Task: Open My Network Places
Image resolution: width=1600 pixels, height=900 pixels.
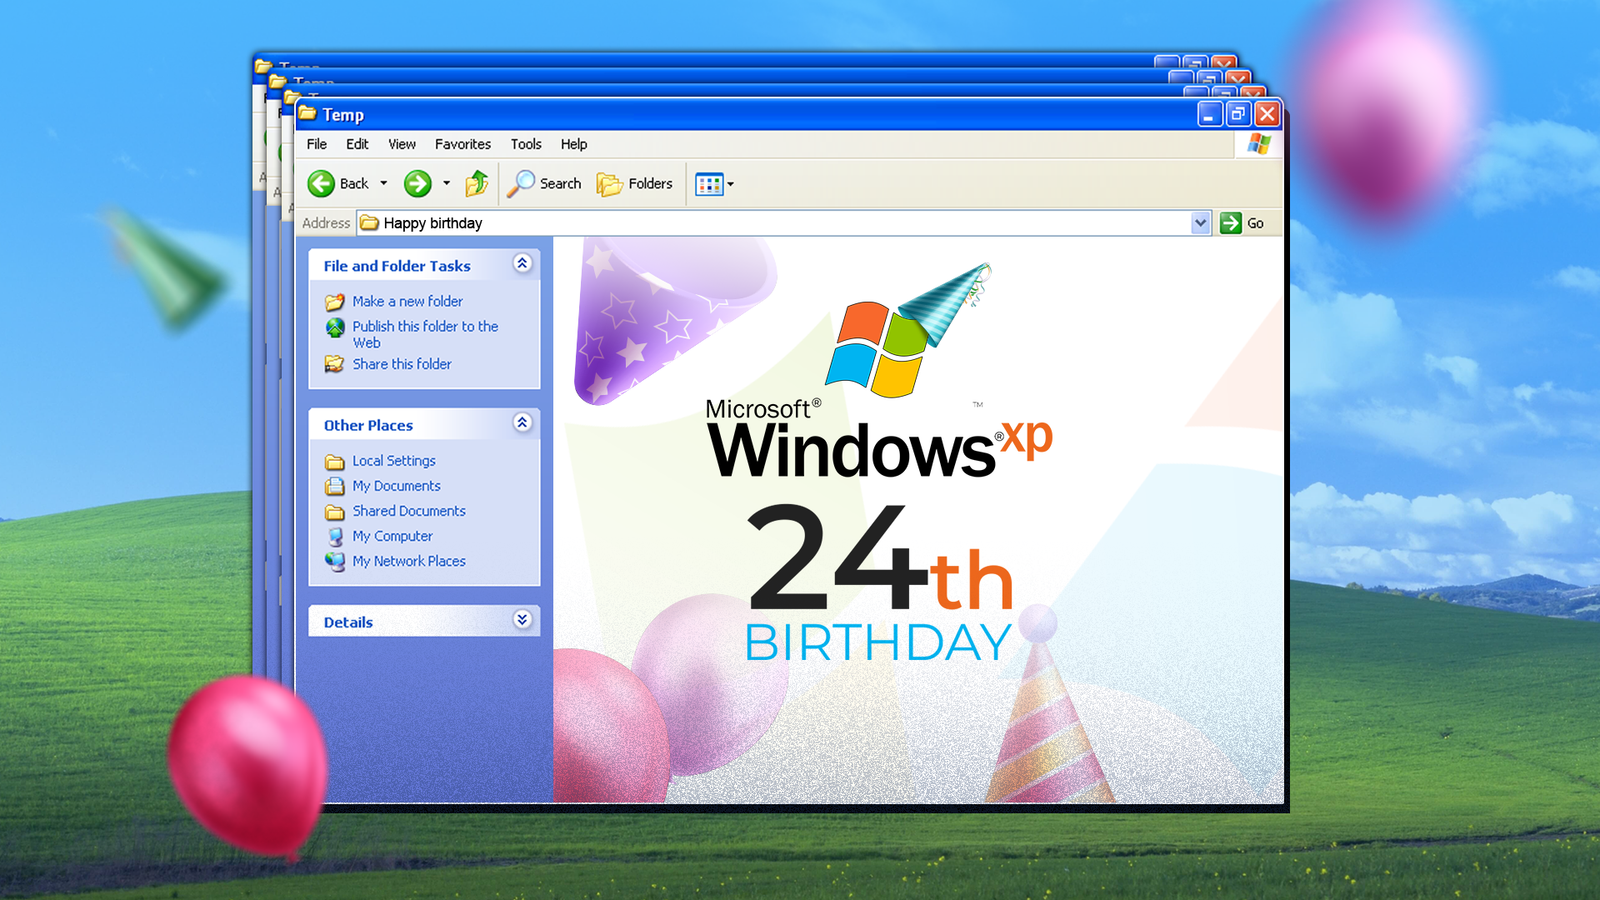Action: click(x=407, y=561)
